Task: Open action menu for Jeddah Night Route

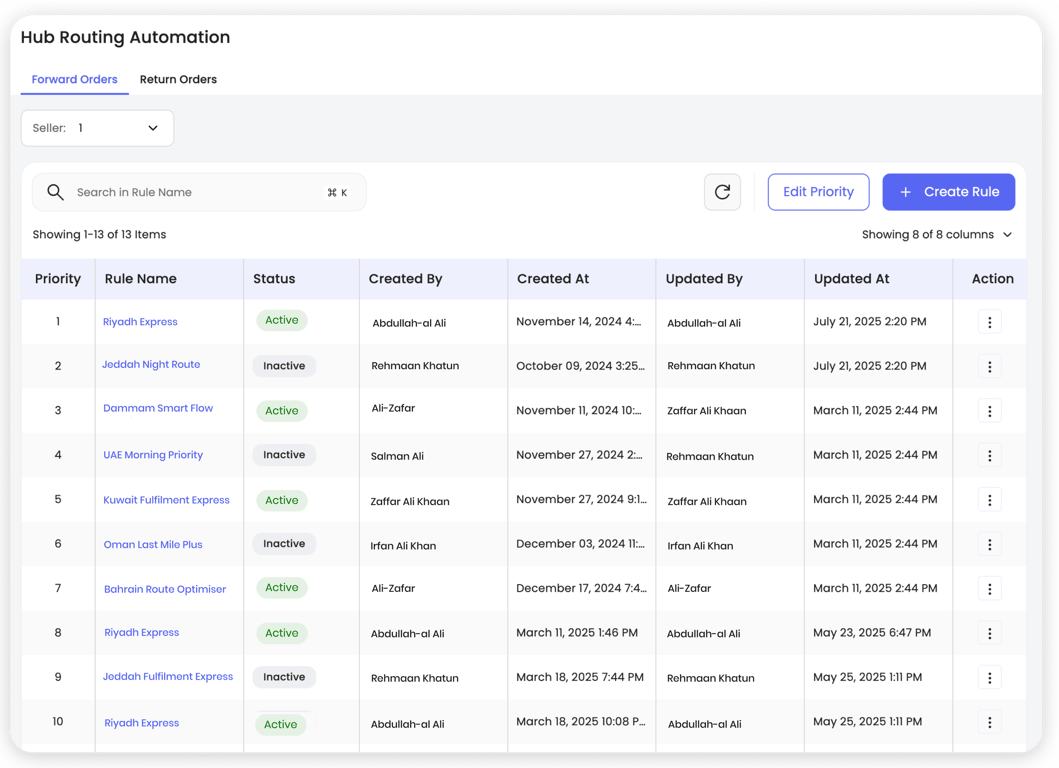Action: coord(989,367)
